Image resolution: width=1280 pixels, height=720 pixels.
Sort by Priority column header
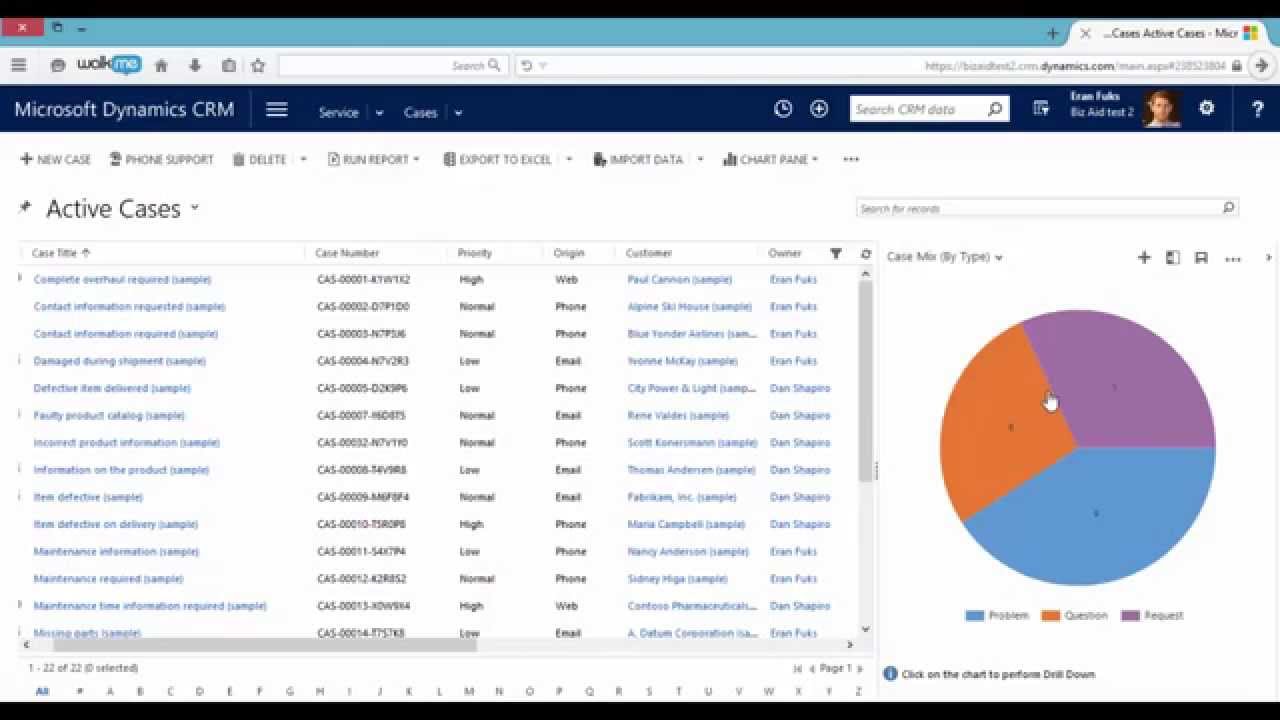pyautogui.click(x=475, y=253)
